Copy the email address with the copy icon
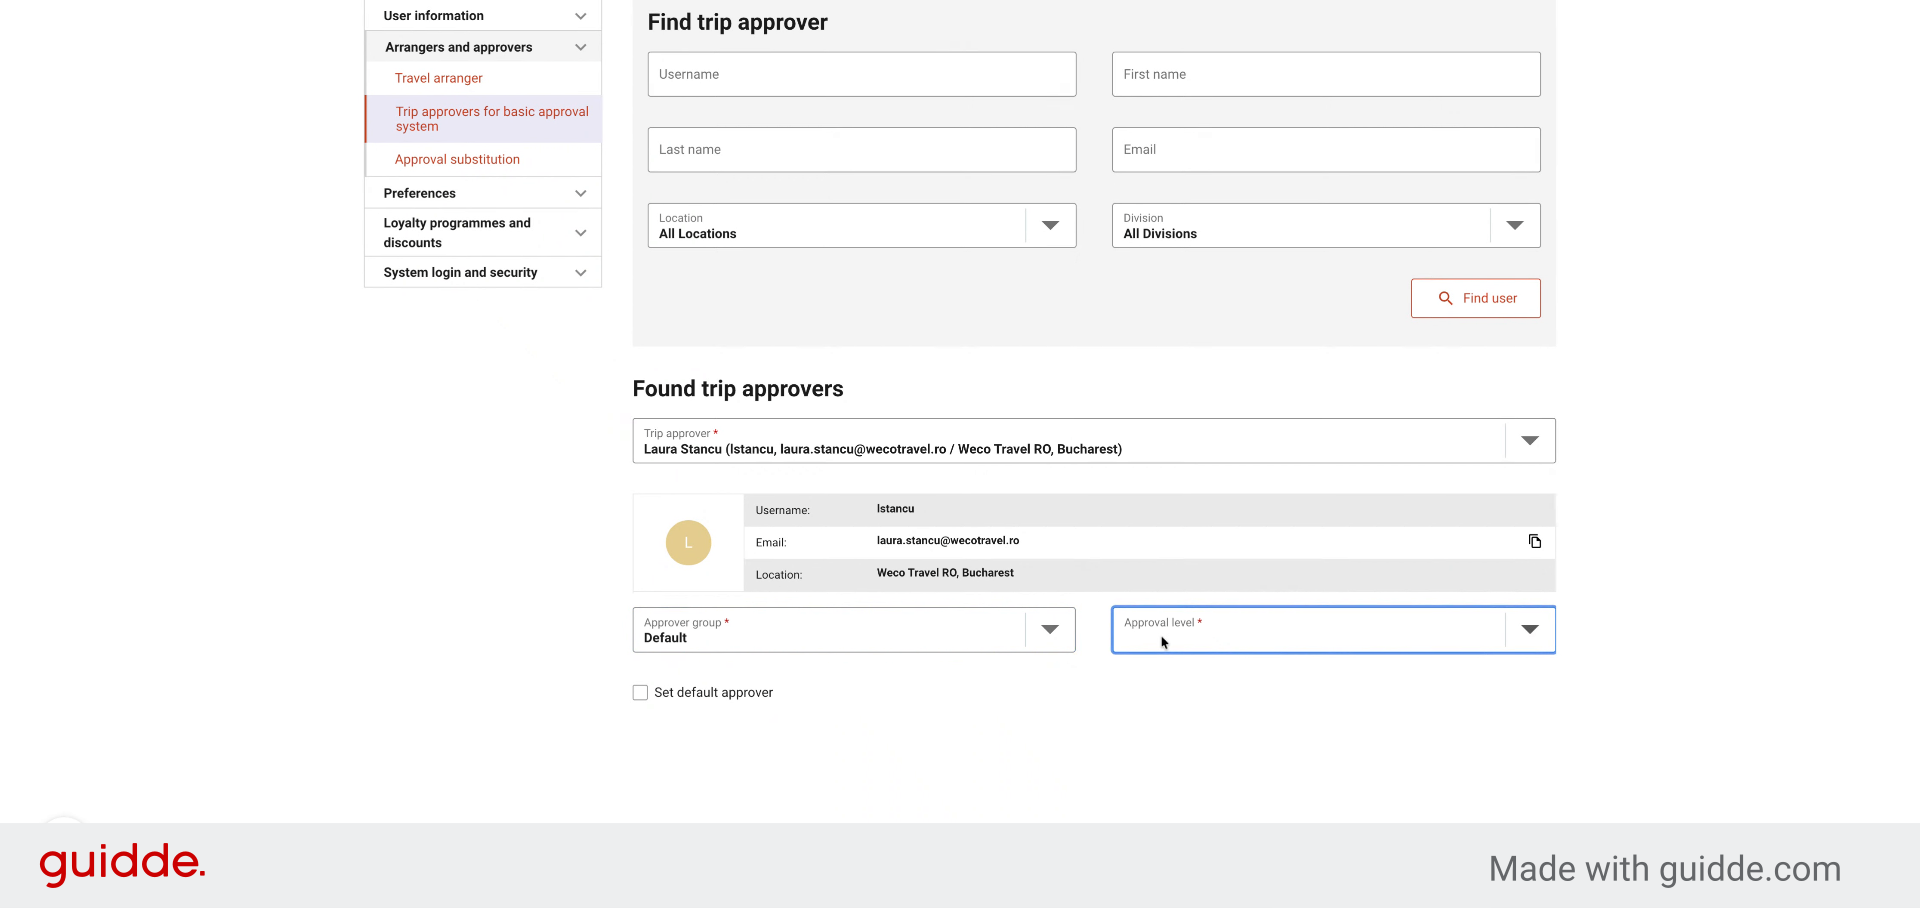Screen dimensions: 1920x908 pyautogui.click(x=1535, y=541)
